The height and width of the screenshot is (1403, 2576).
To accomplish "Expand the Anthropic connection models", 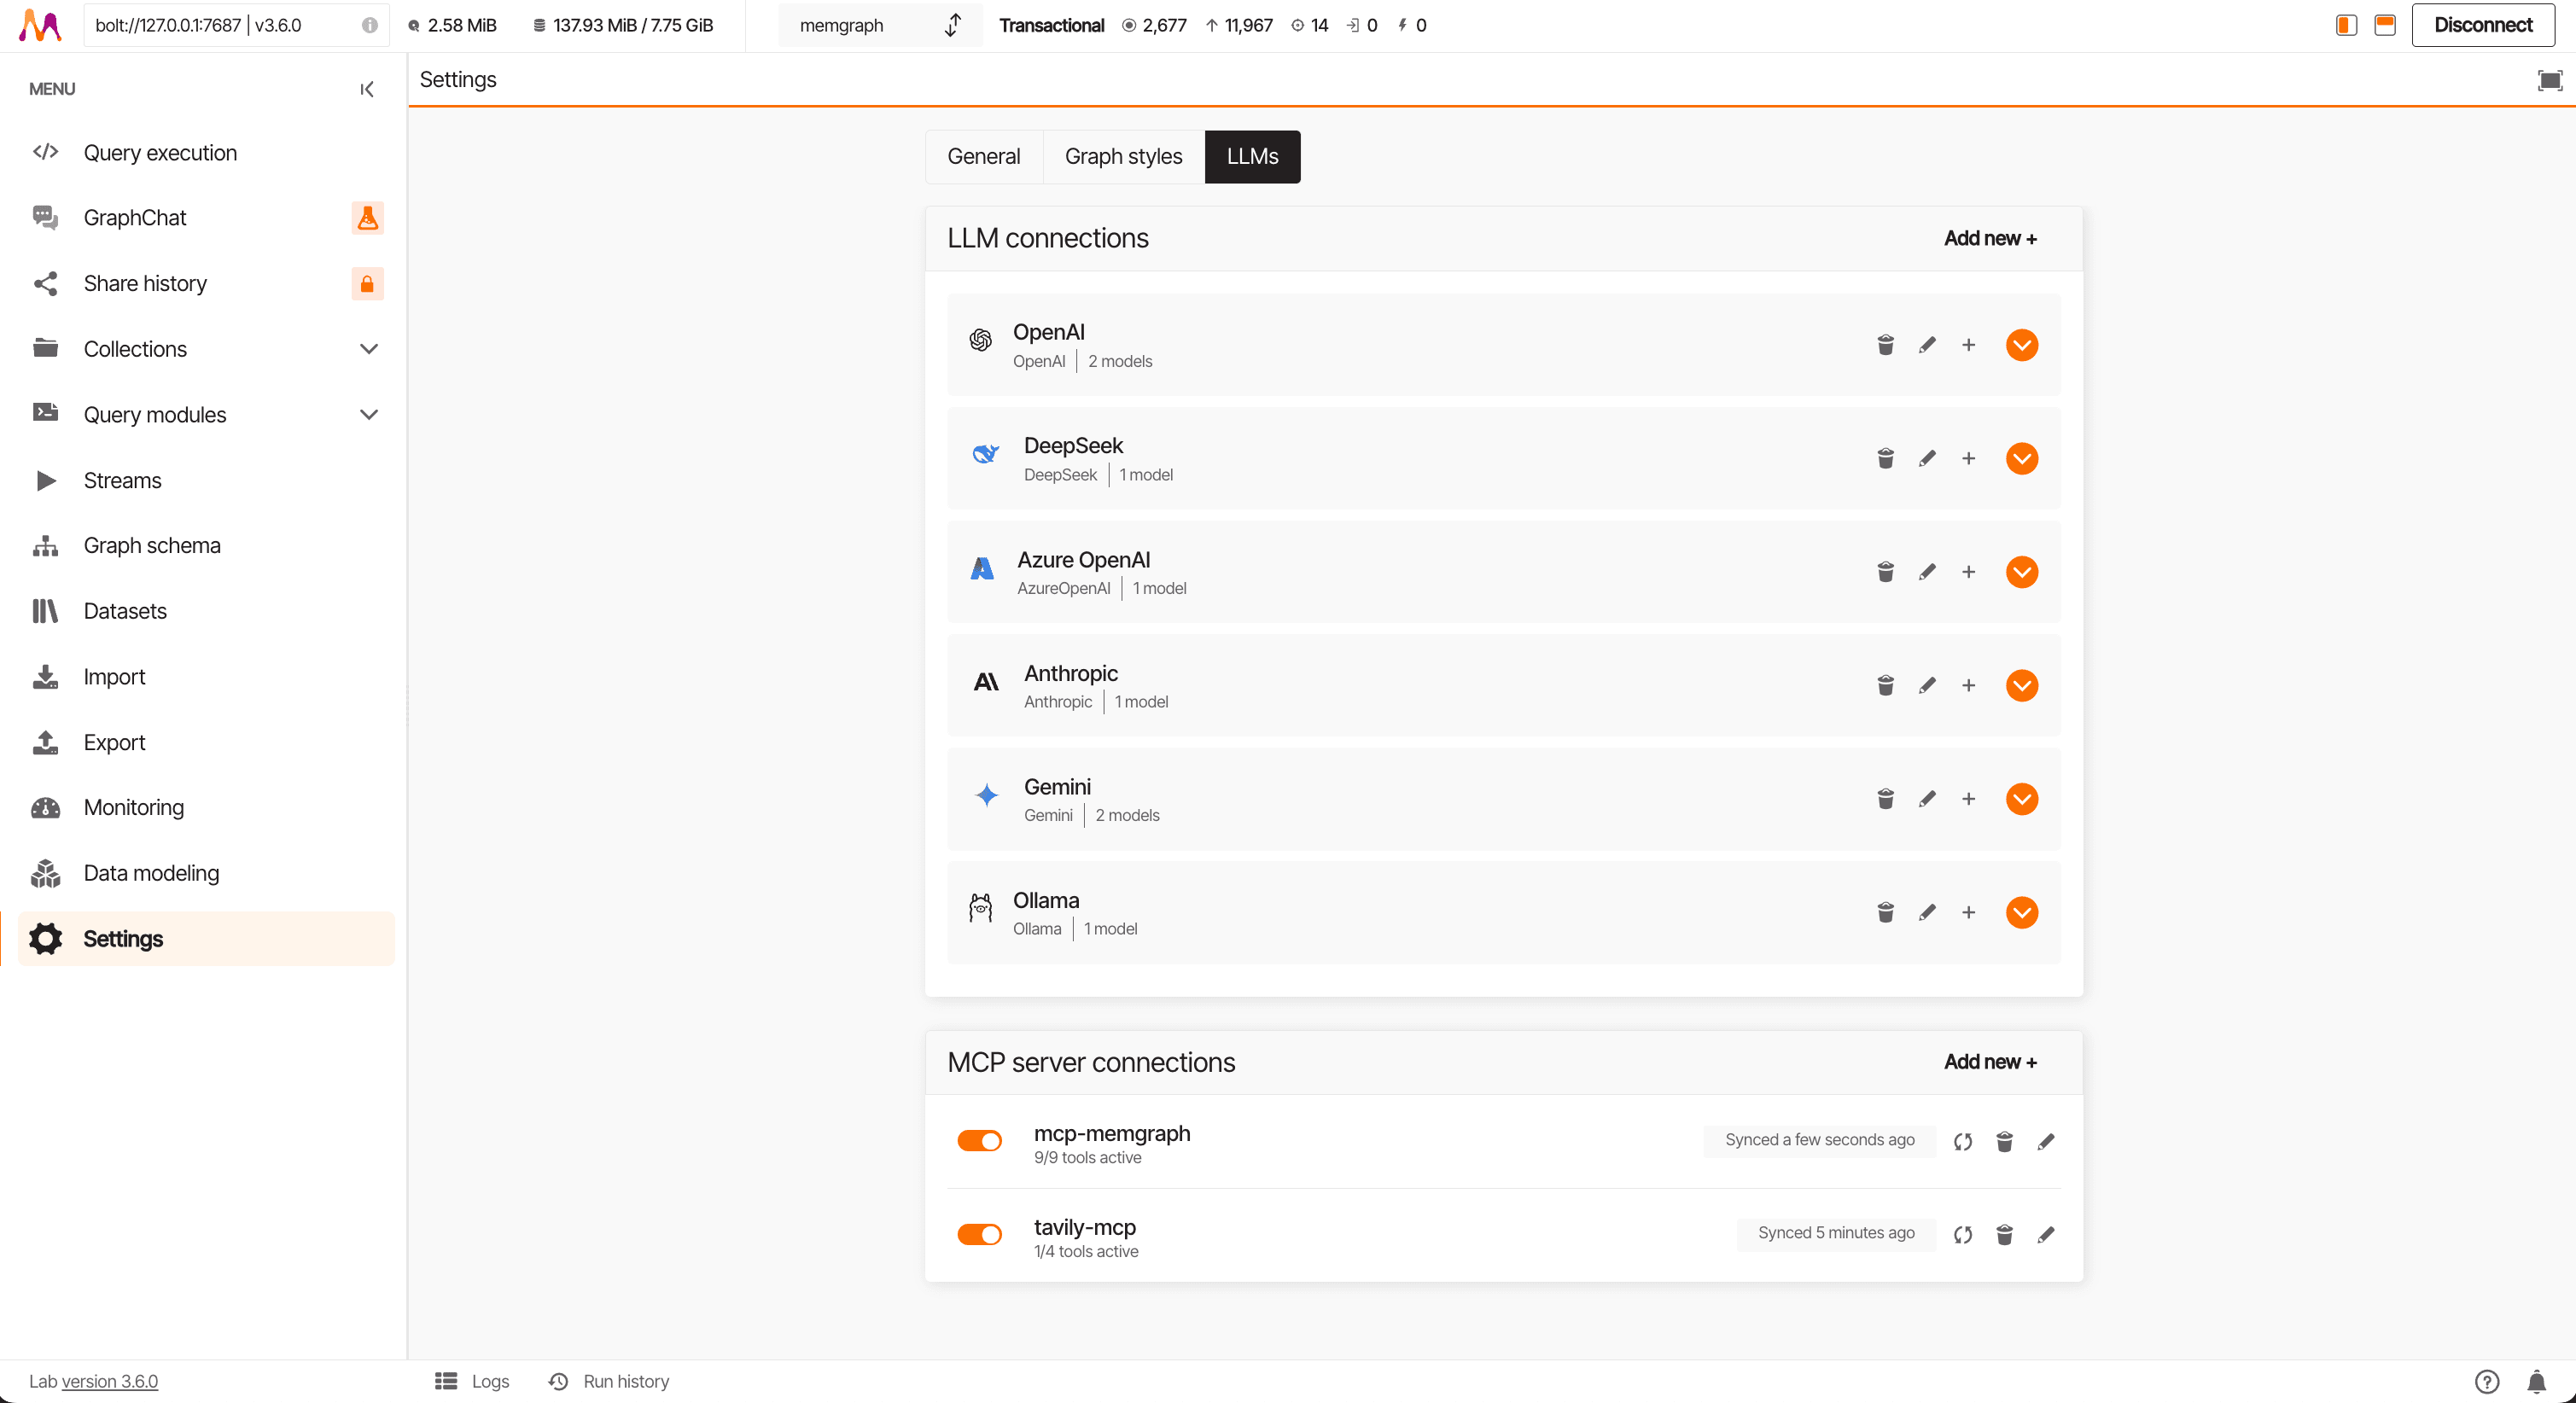I will 2021,686.
